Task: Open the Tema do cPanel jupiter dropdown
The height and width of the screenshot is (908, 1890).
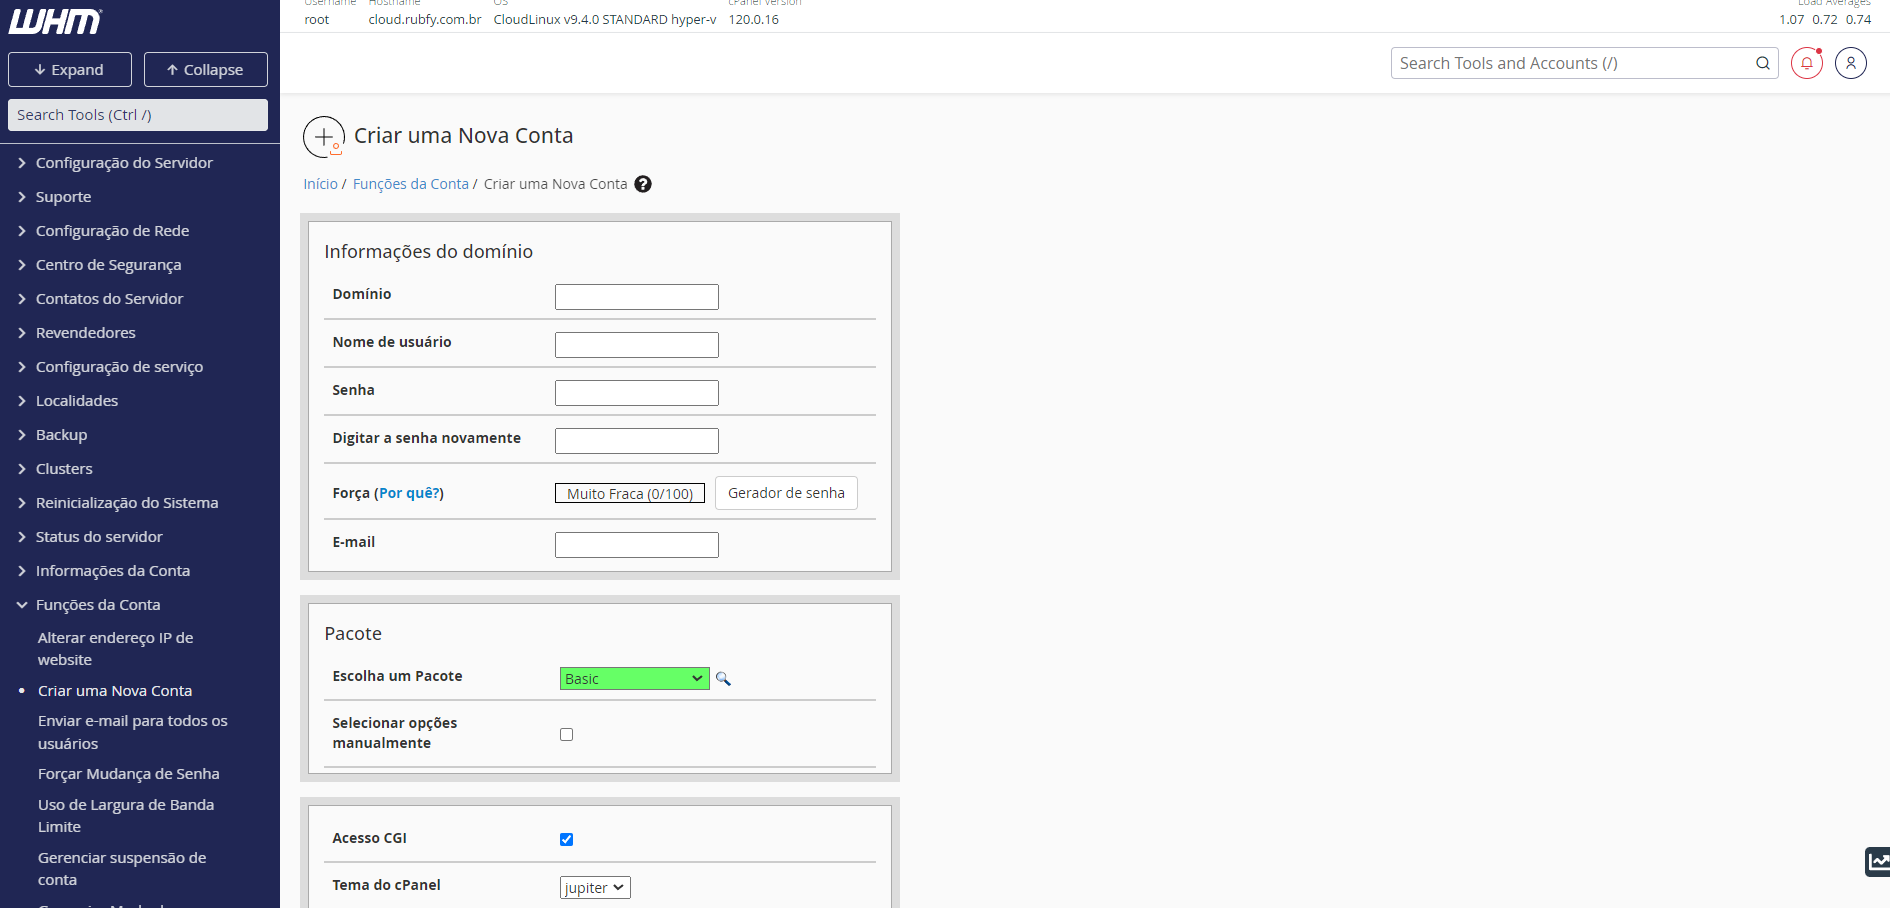Action: 595,887
